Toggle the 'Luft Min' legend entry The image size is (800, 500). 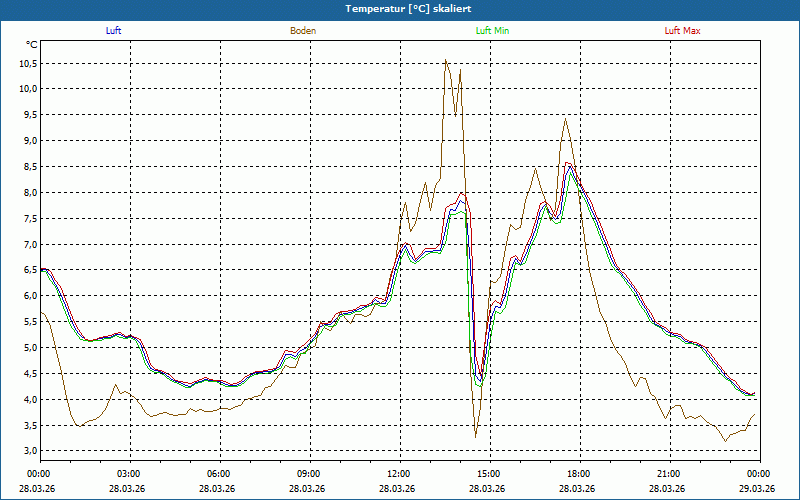492,31
